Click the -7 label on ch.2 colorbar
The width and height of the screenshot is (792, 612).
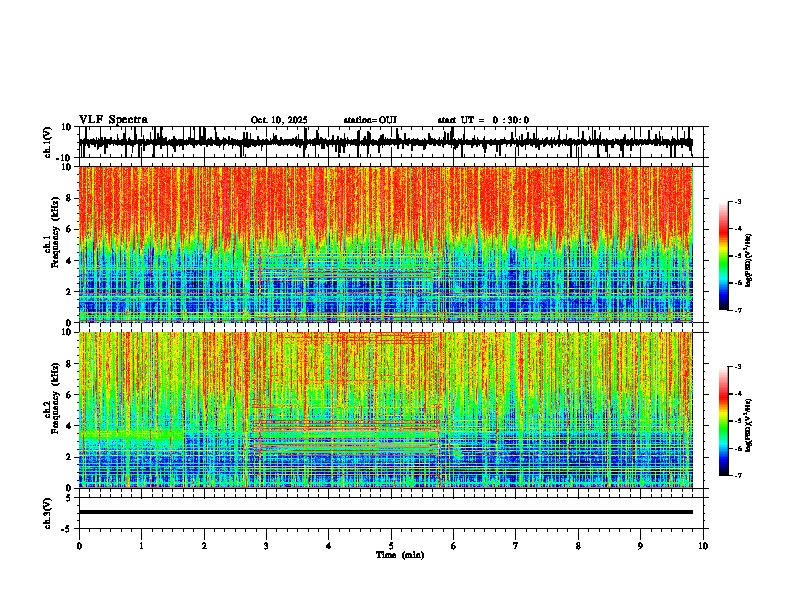738,476
